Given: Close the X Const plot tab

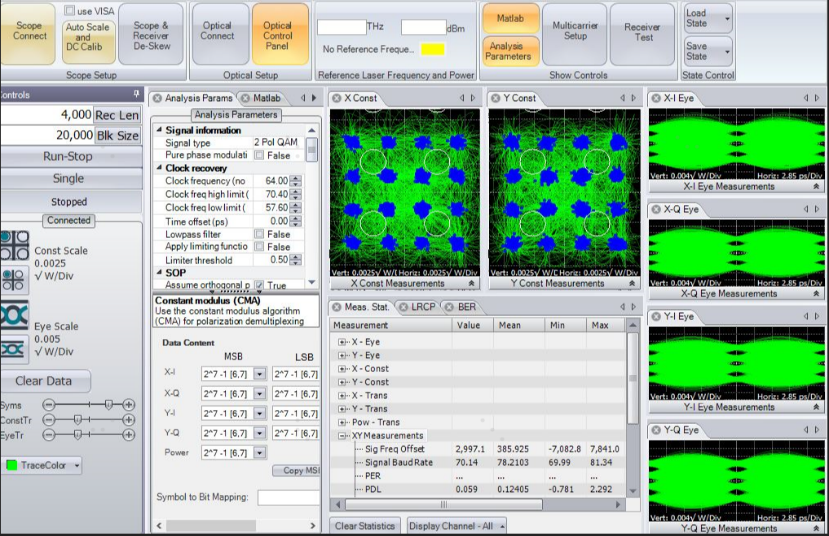Looking at the screenshot, I should (x=336, y=98).
